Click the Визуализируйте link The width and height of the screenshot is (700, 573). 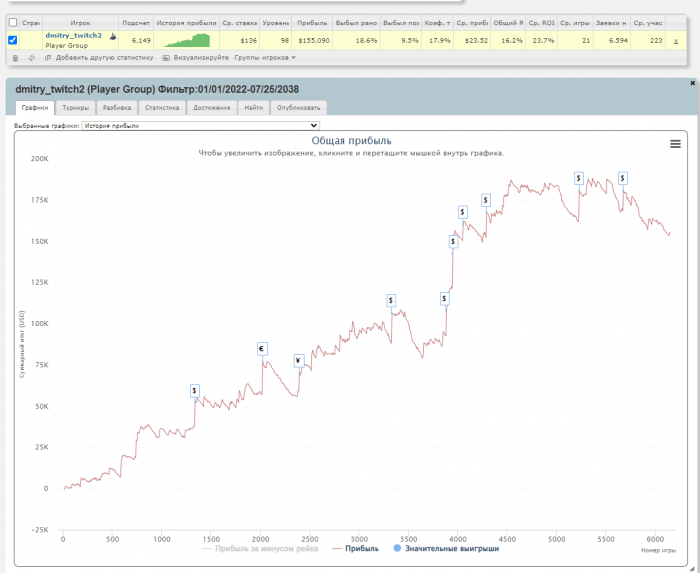click(201, 58)
